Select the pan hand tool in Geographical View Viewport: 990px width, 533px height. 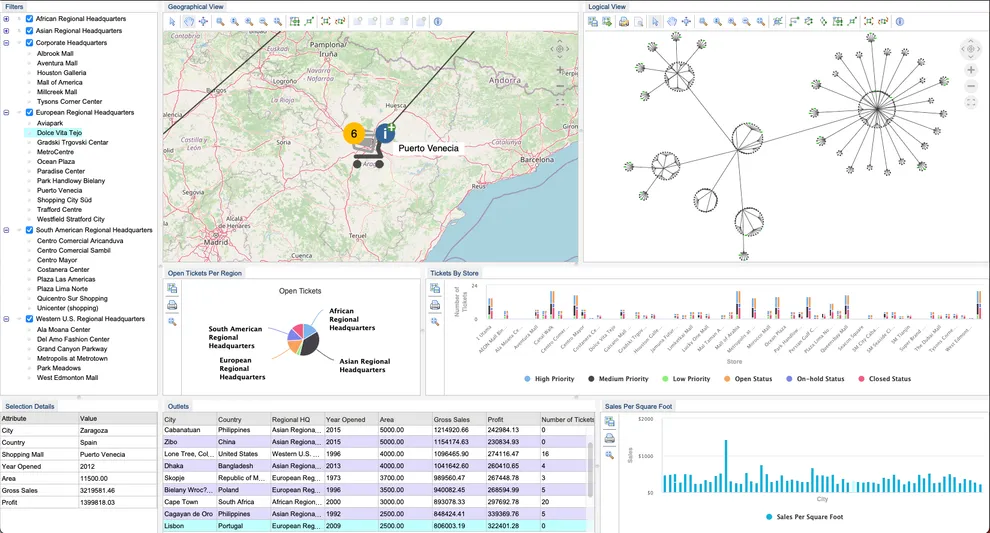click(187, 21)
